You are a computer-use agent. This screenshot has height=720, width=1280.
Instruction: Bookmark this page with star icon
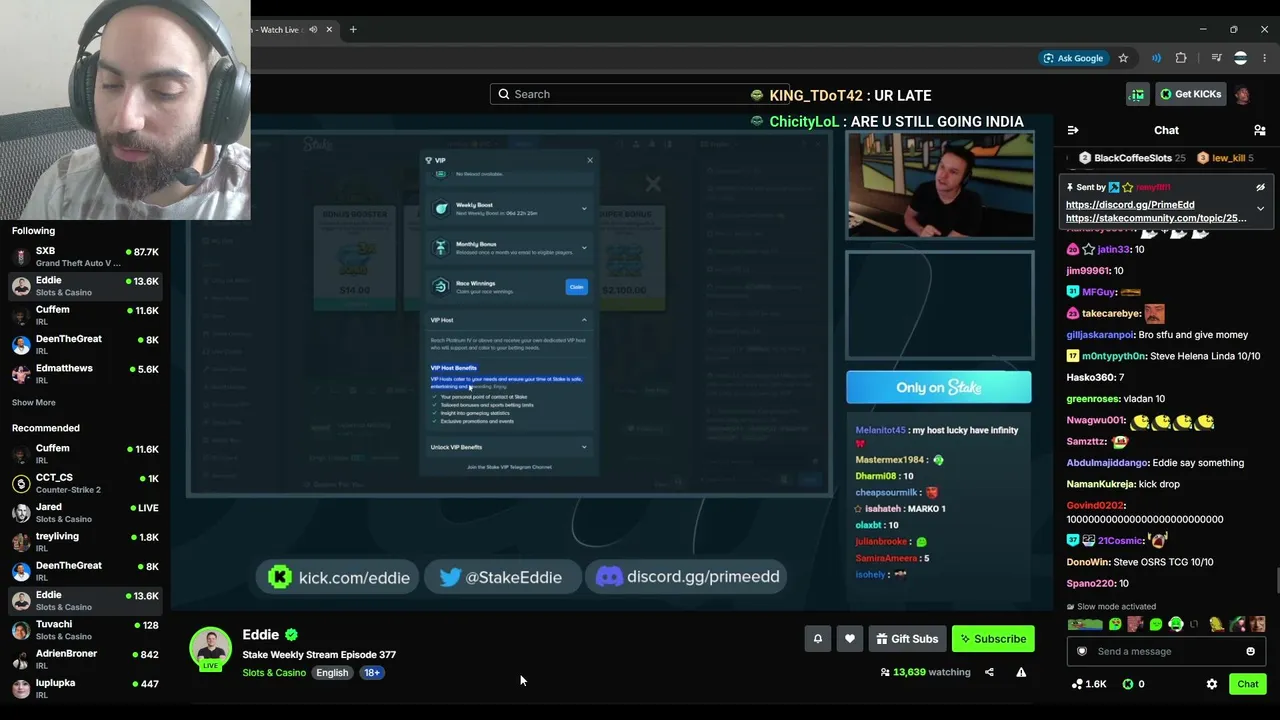tap(1123, 58)
